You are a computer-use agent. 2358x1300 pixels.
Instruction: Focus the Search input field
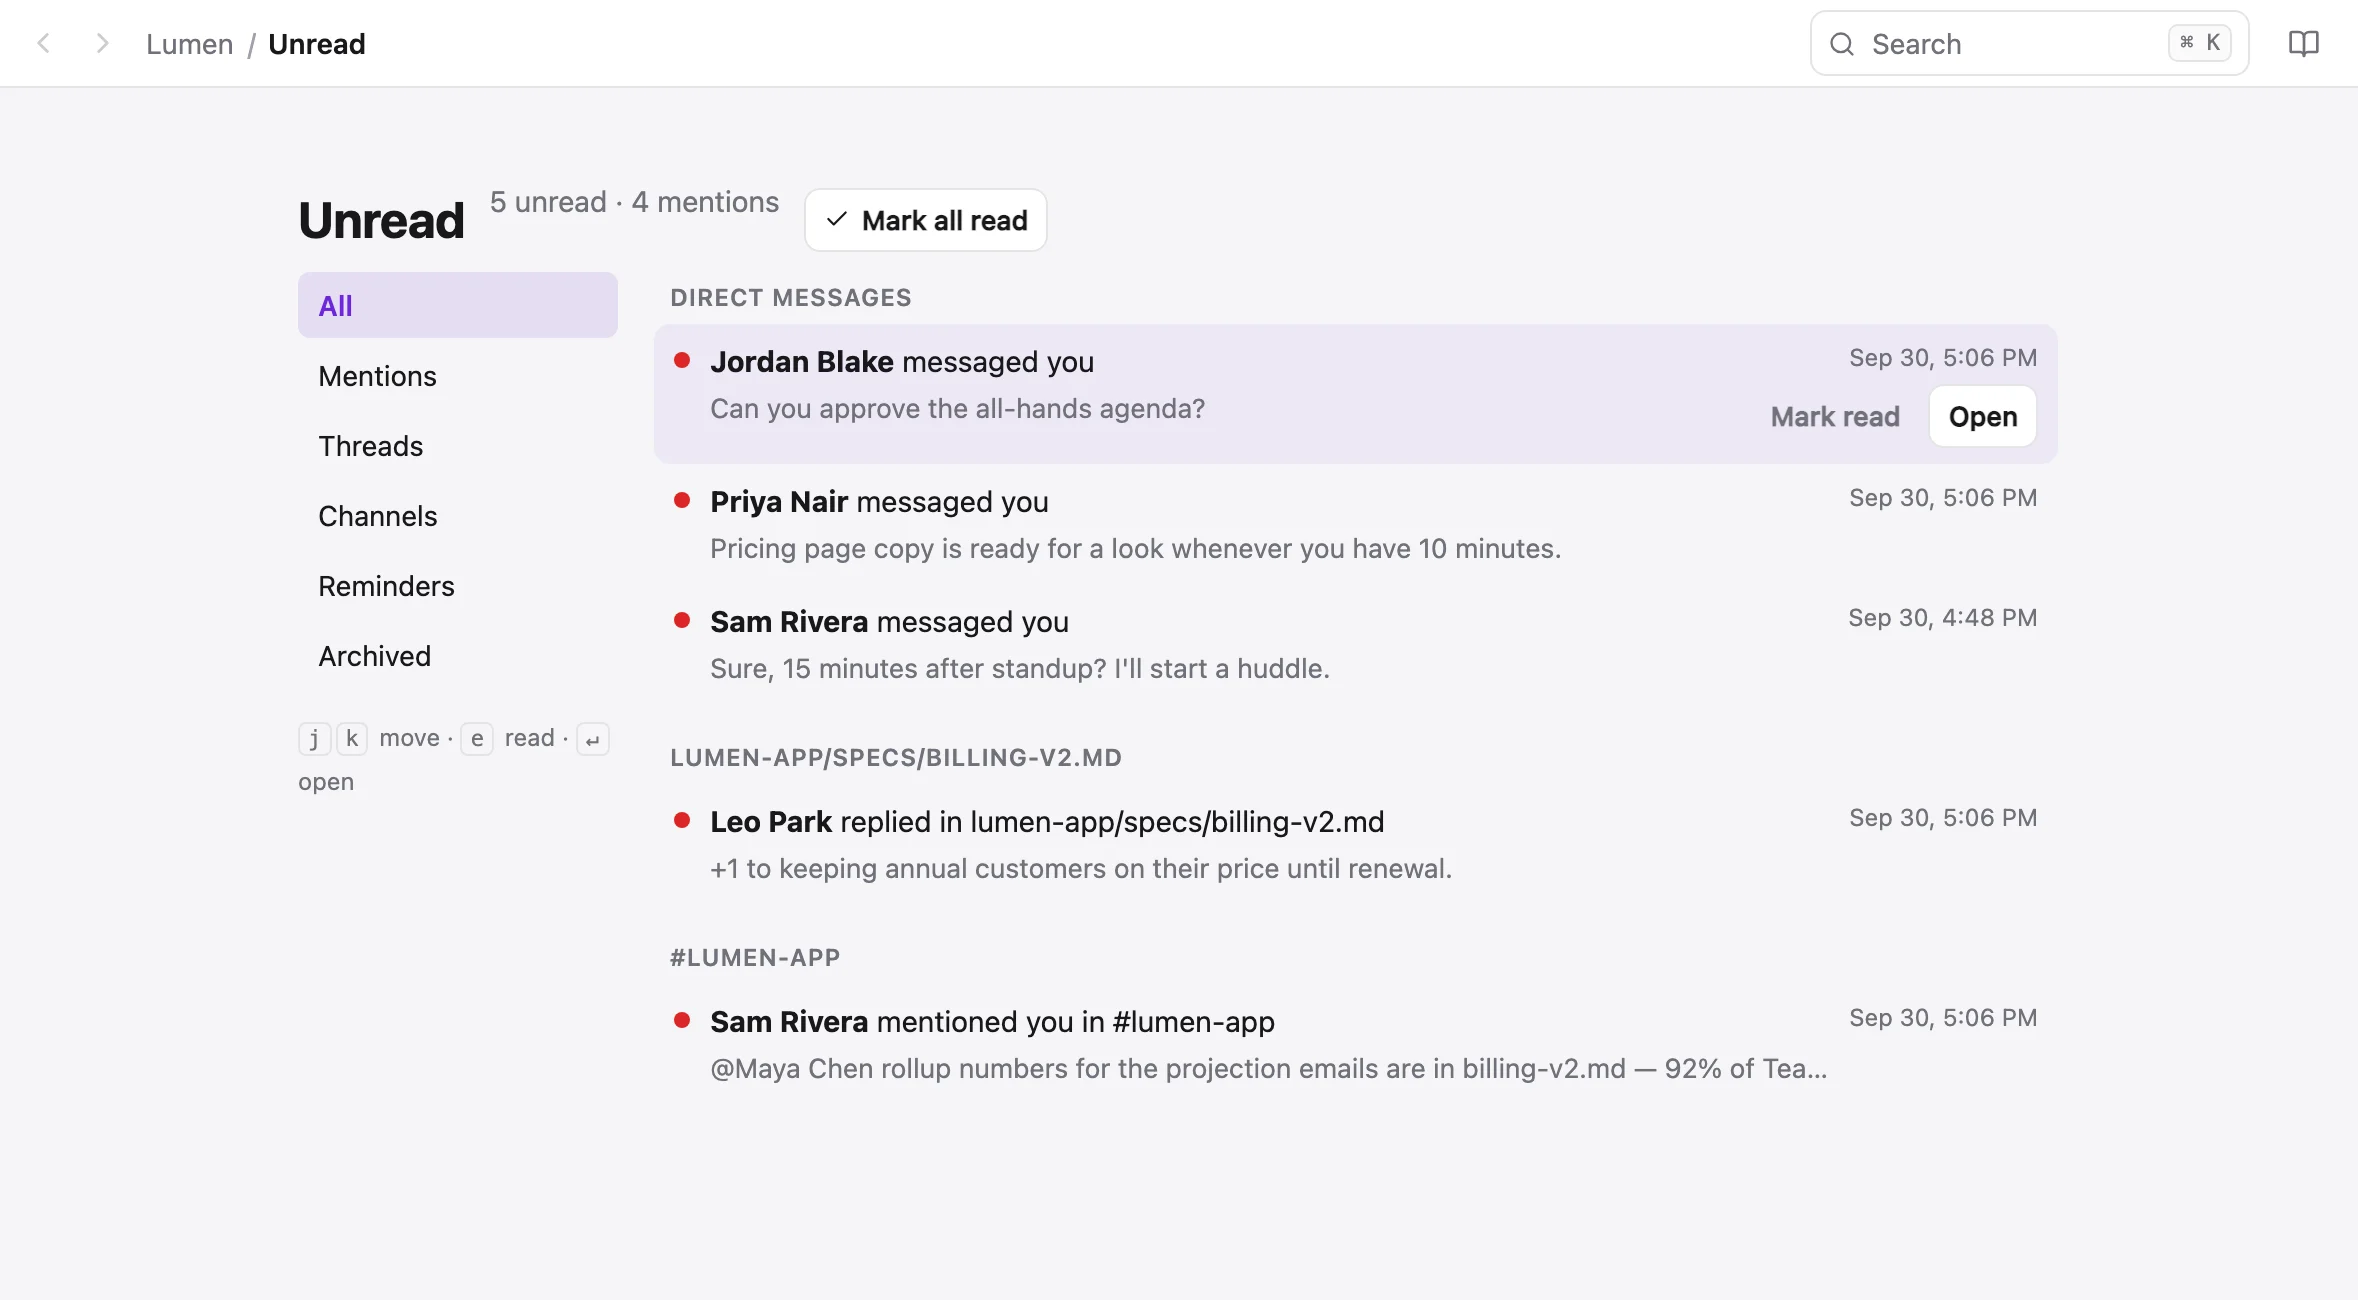[2030, 44]
